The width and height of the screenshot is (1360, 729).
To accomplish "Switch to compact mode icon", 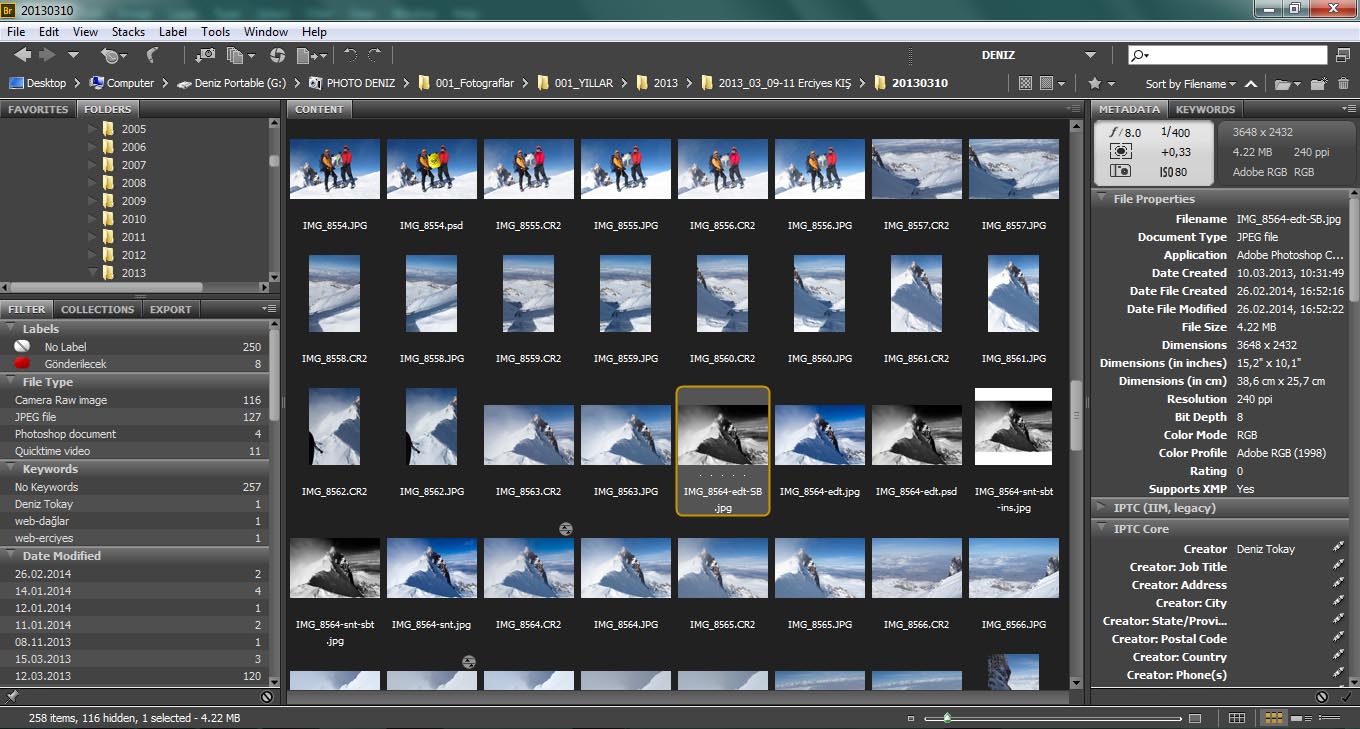I will click(1342, 56).
